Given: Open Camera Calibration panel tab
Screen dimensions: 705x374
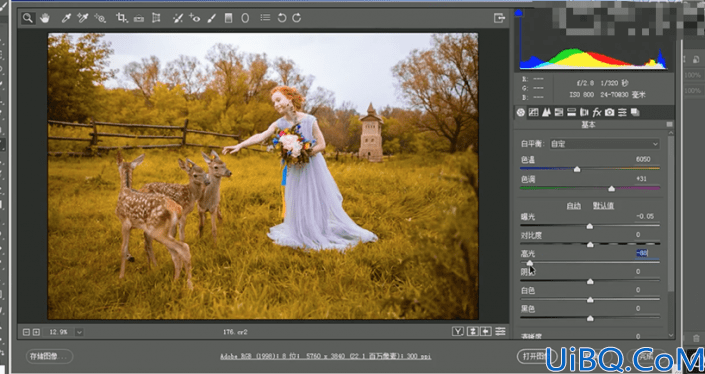Looking at the screenshot, I should [610, 112].
